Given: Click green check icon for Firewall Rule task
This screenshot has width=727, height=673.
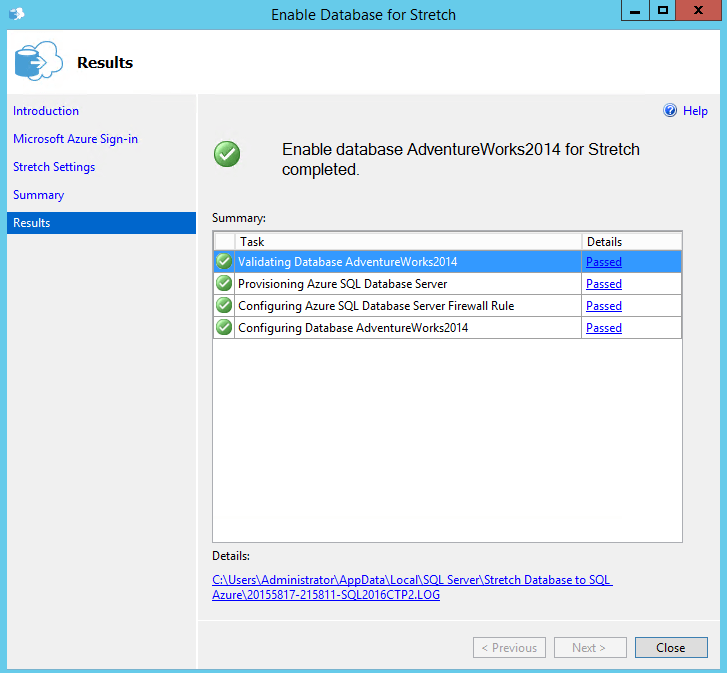Looking at the screenshot, I should tap(224, 306).
